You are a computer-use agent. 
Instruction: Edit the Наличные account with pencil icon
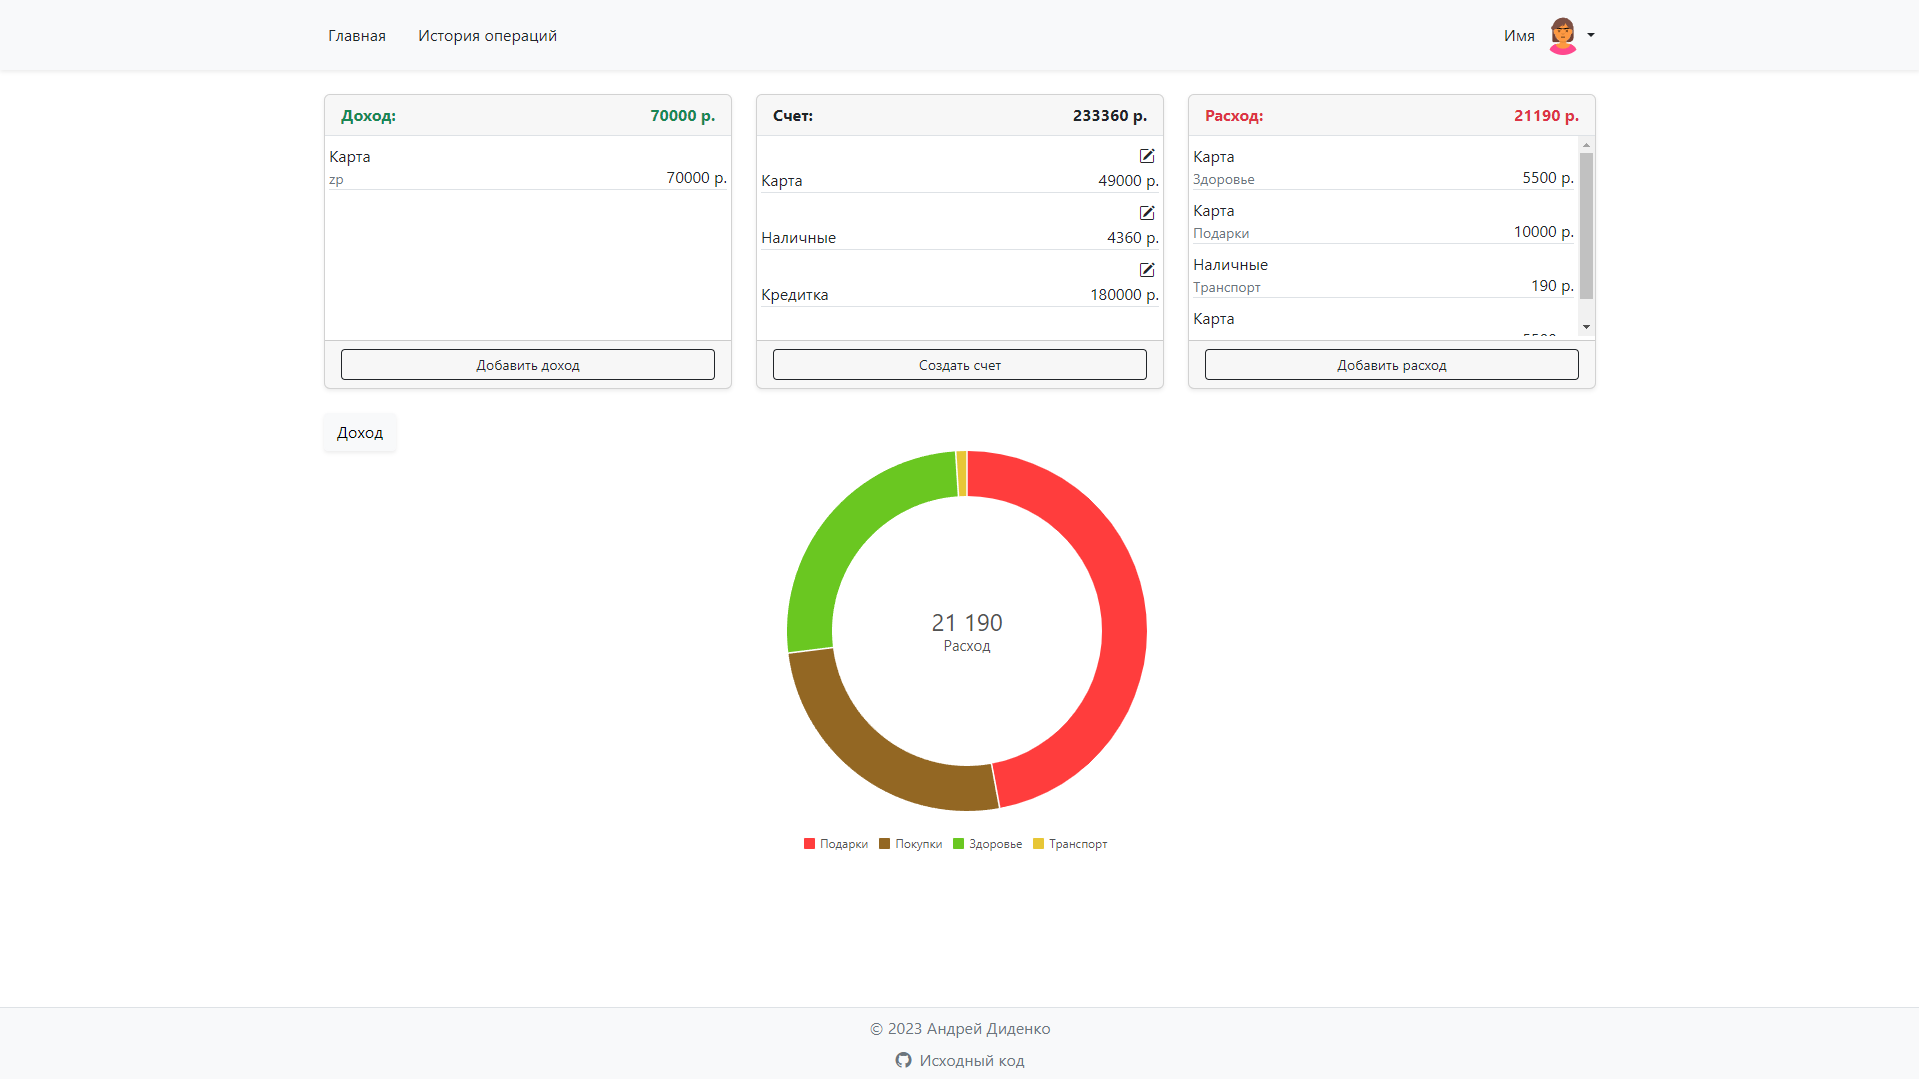[1147, 213]
